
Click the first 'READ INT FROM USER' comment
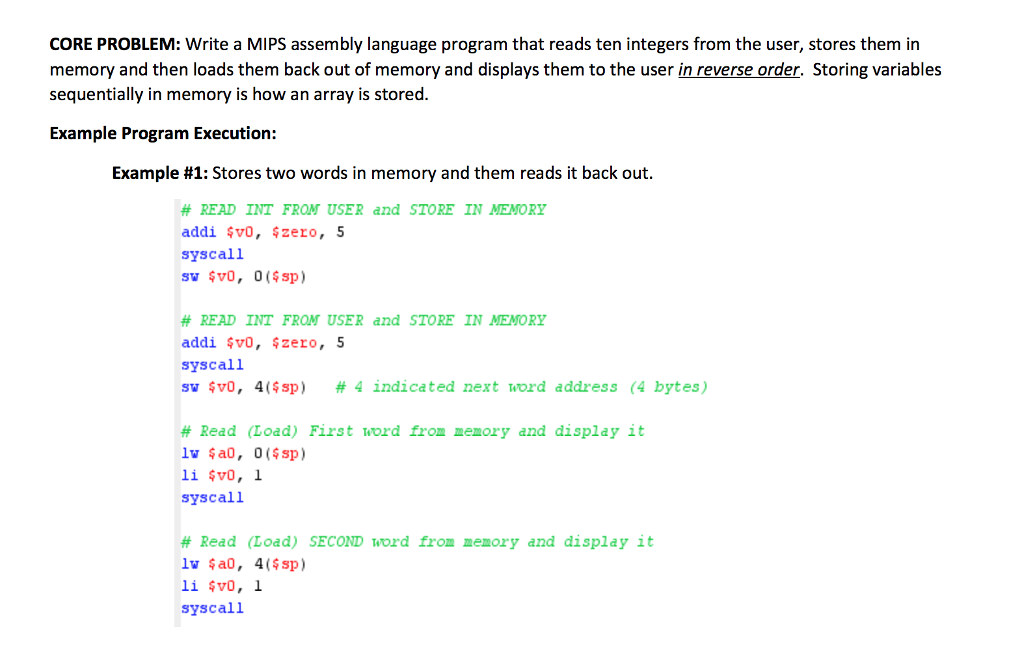[x=362, y=209]
